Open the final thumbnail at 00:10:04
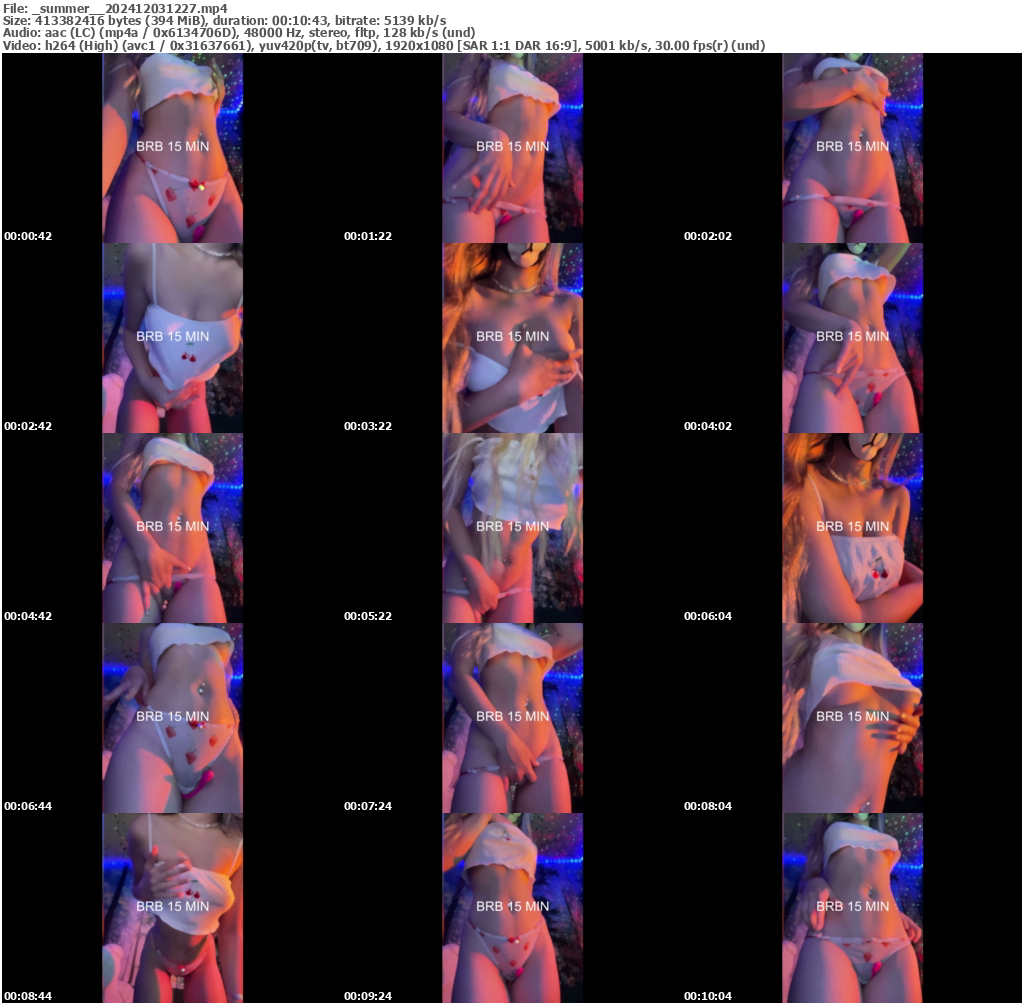 (x=852, y=907)
